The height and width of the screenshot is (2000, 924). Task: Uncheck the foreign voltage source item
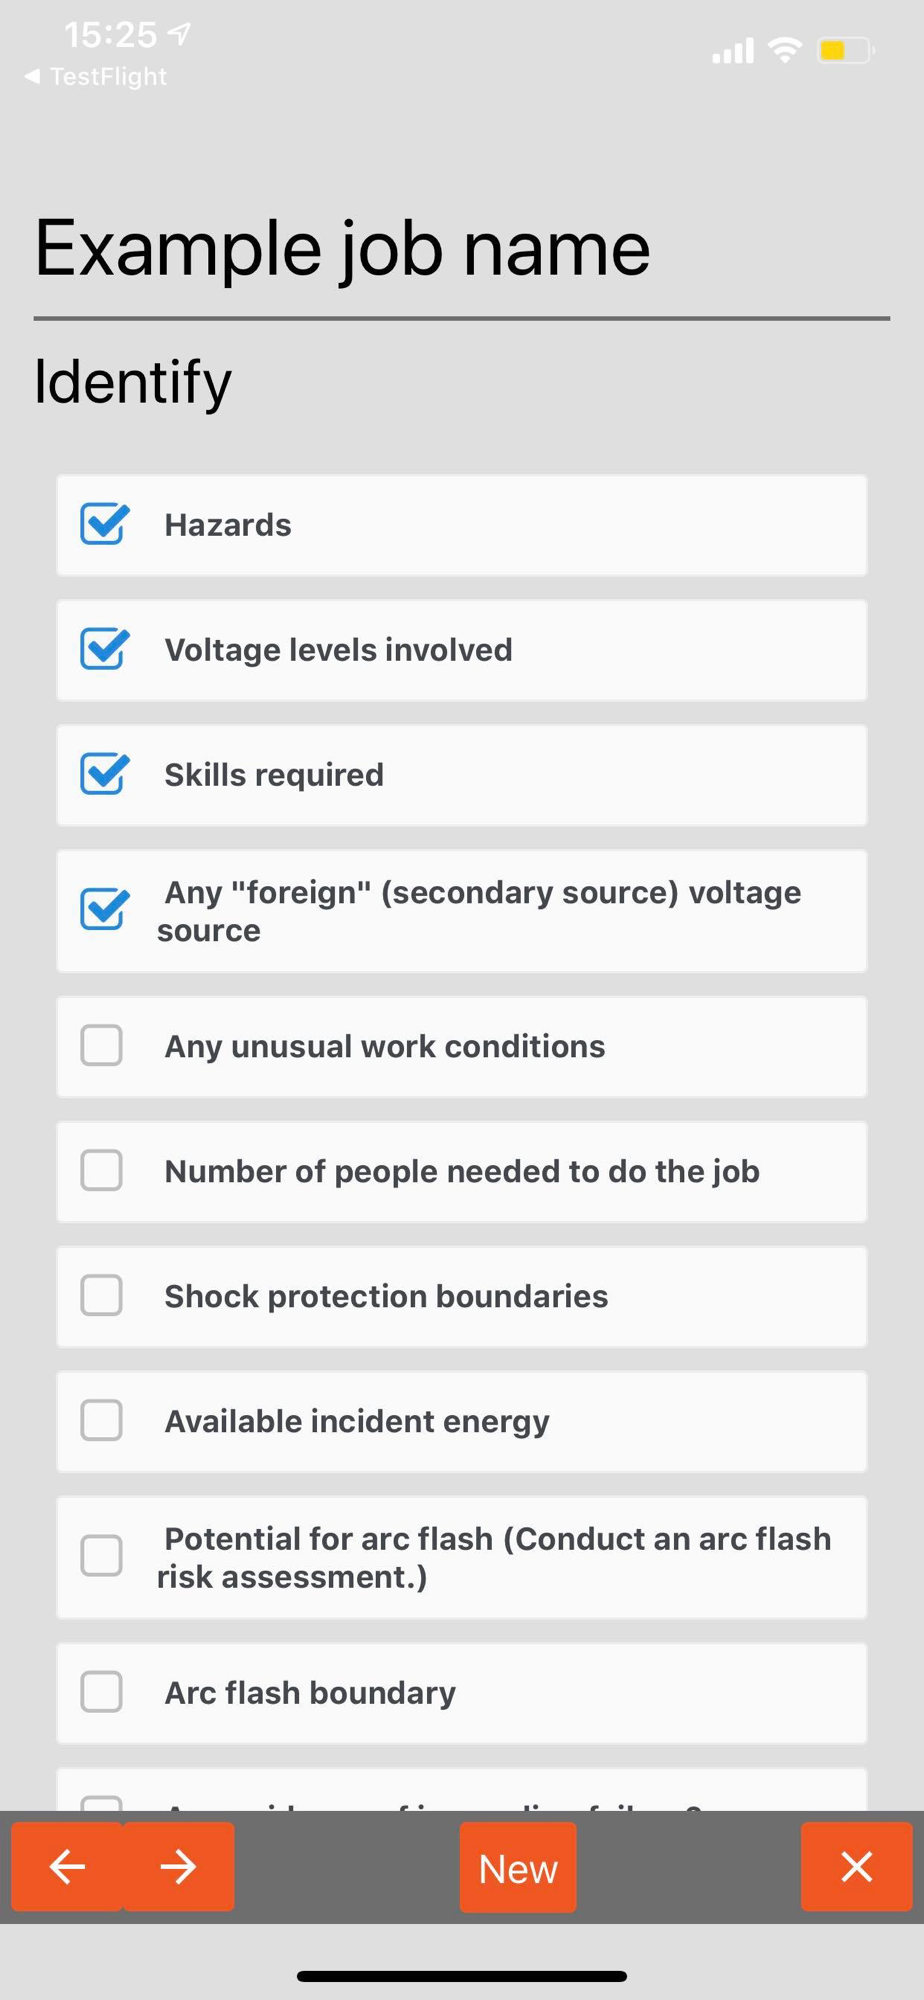103,909
